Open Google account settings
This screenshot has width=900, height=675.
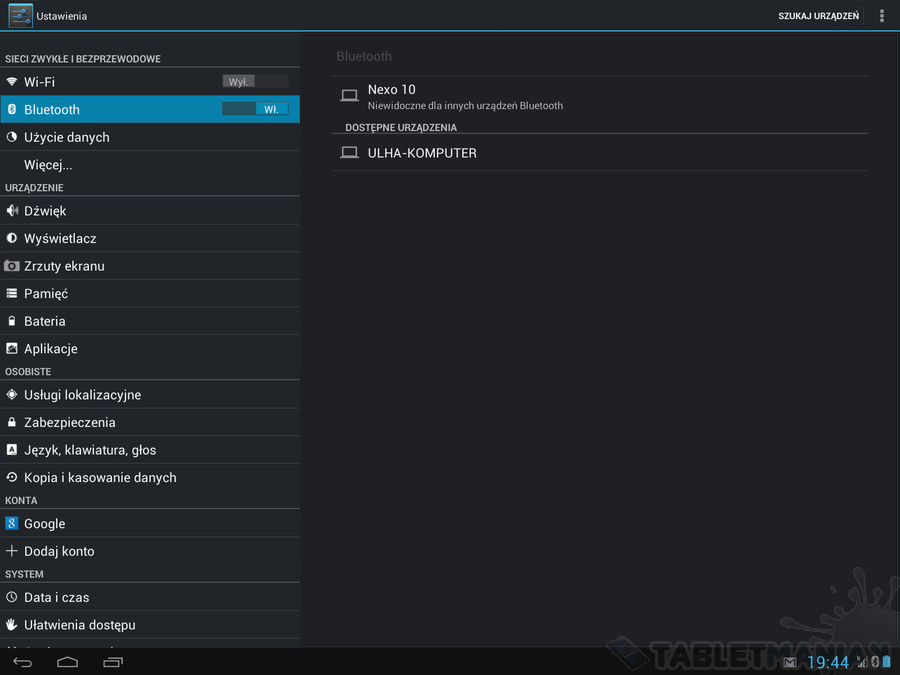[x=150, y=523]
